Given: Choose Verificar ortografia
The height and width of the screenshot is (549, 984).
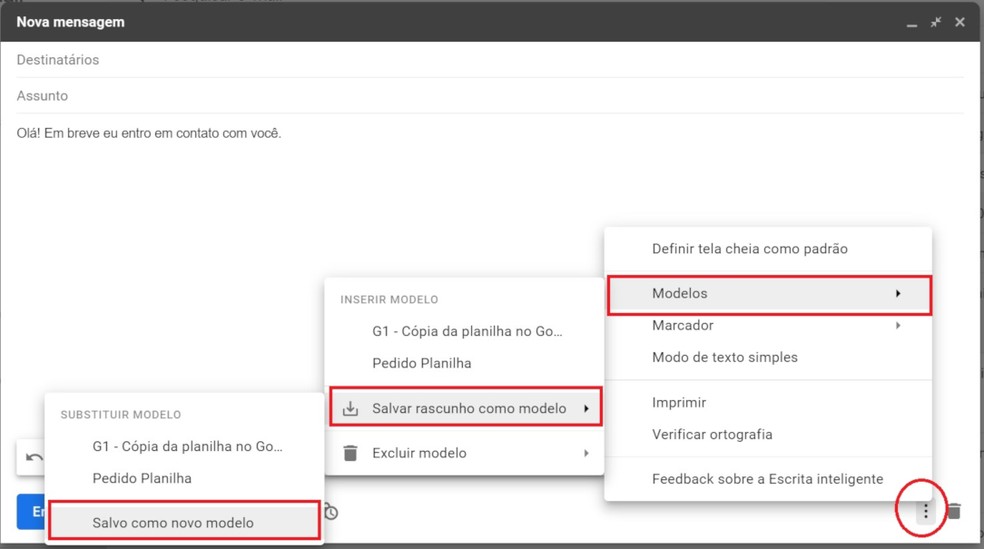Looking at the screenshot, I should point(712,434).
